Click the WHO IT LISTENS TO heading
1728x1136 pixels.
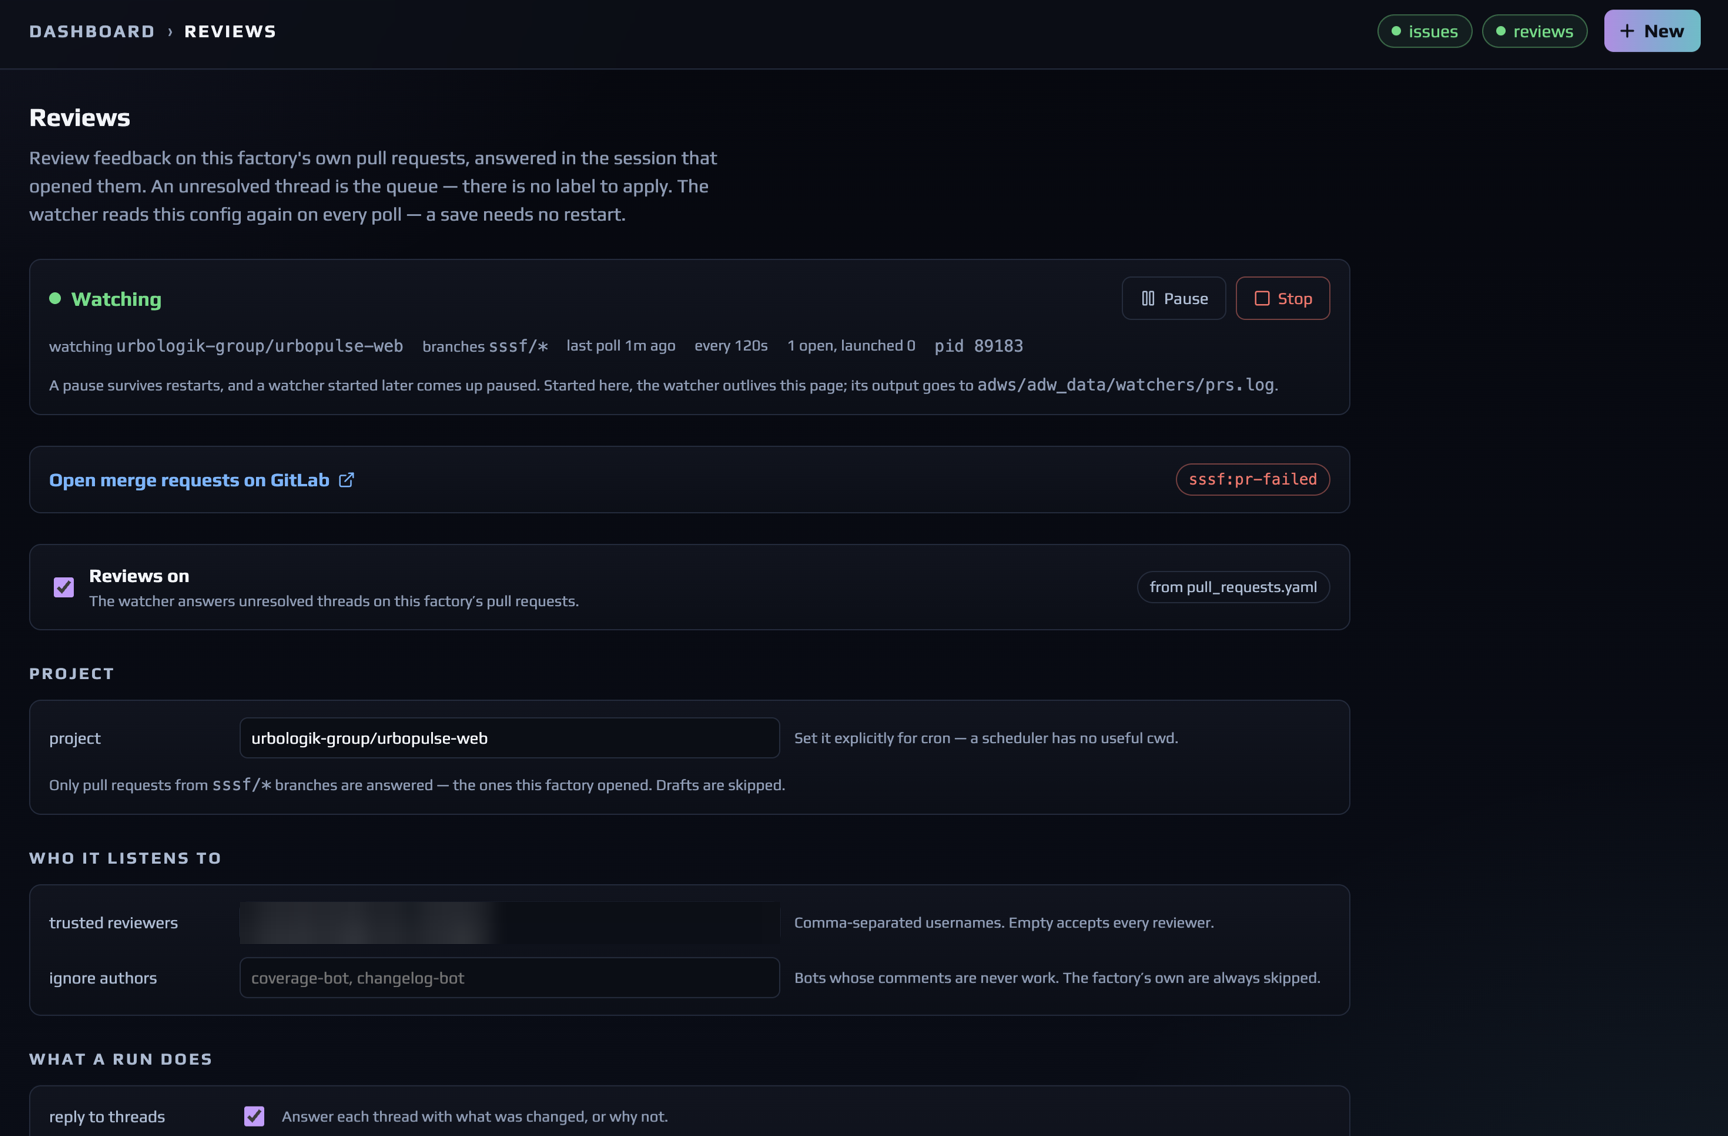125,858
